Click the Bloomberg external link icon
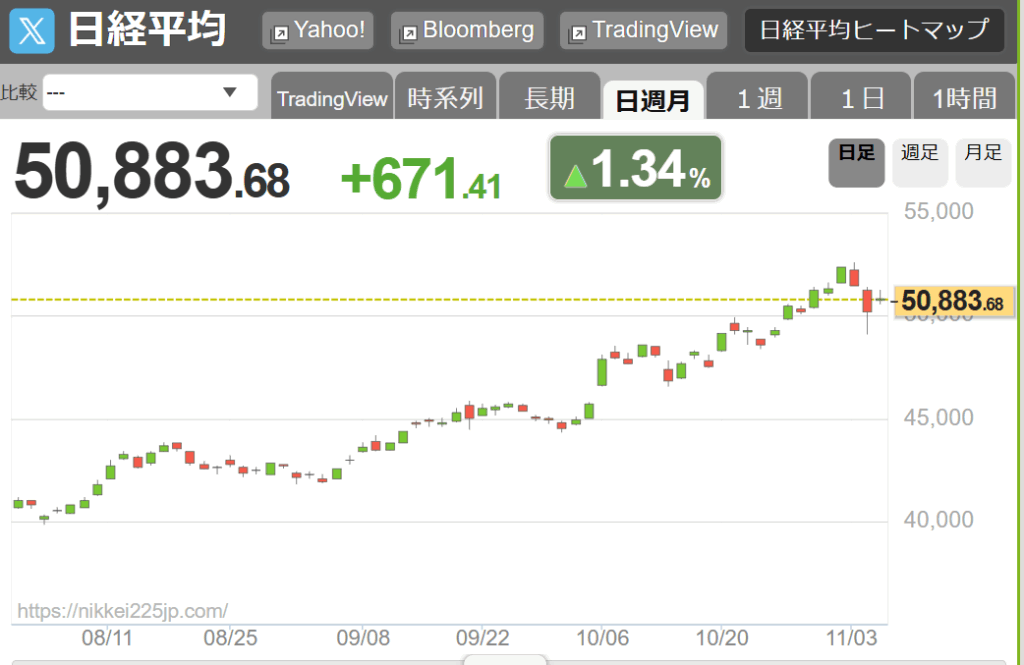This screenshot has width=1024, height=665. 409,33
